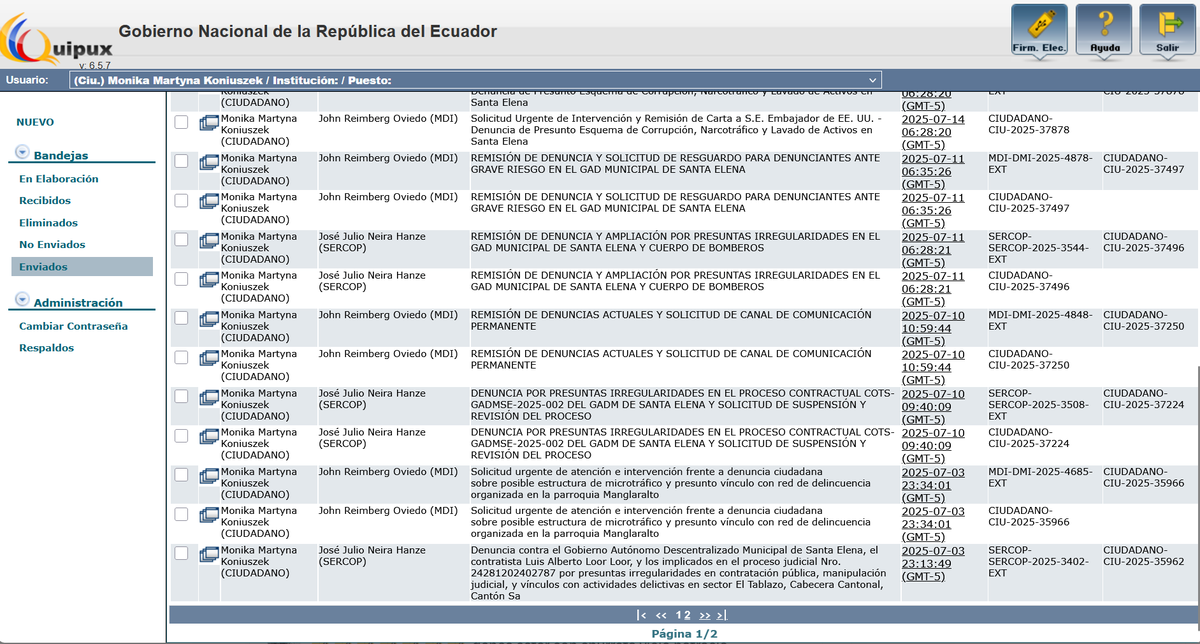This screenshot has width=1200, height=644.
Task: Open document icon for row SERCOP-2025-3402-EXT
Action: pyautogui.click(x=209, y=553)
